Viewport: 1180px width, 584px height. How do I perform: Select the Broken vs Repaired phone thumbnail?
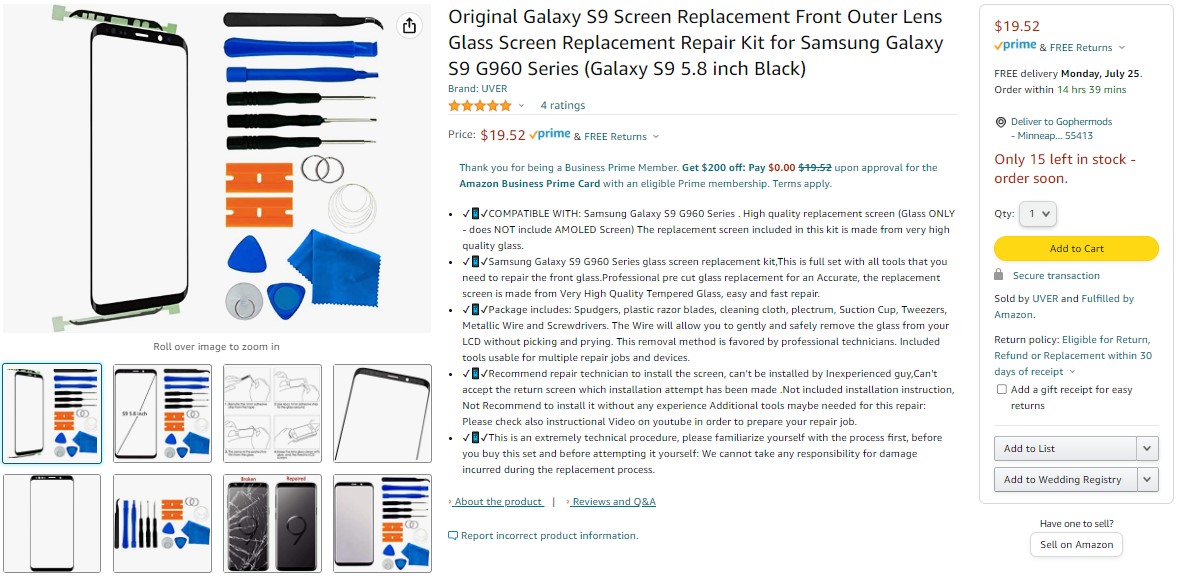(x=272, y=523)
